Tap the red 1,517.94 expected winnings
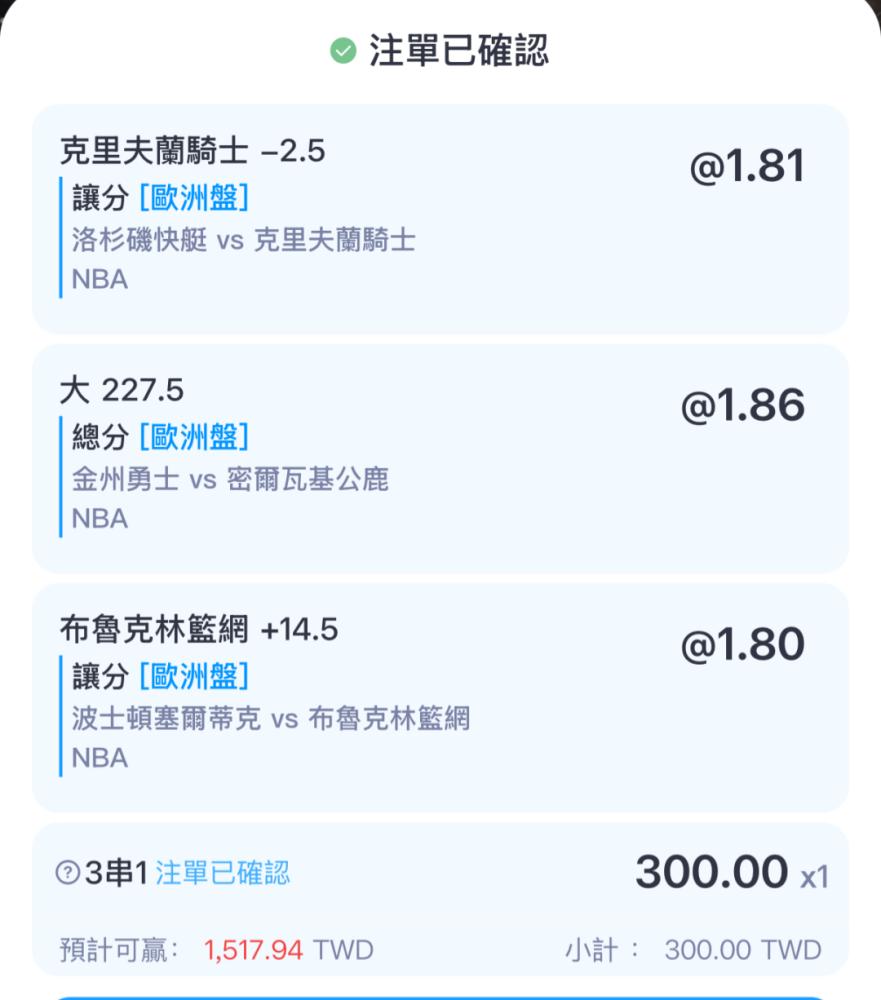This screenshot has width=881, height=1000. pyautogui.click(x=253, y=949)
